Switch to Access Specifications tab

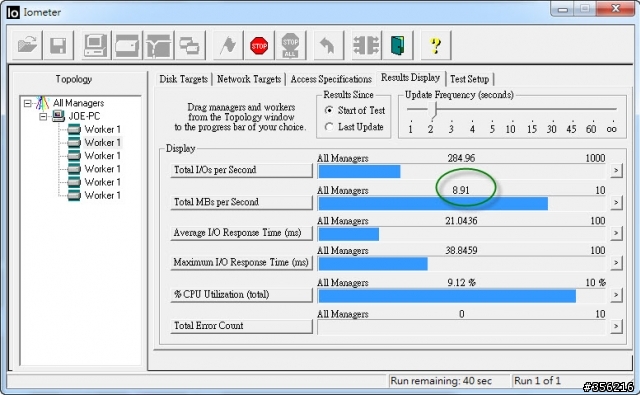pyautogui.click(x=331, y=79)
